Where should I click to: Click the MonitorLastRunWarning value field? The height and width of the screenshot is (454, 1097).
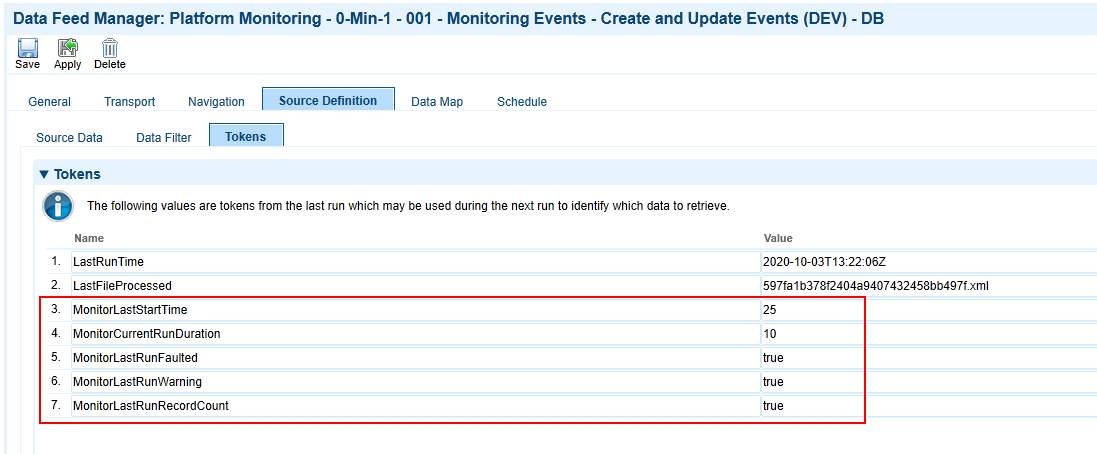pos(929,382)
